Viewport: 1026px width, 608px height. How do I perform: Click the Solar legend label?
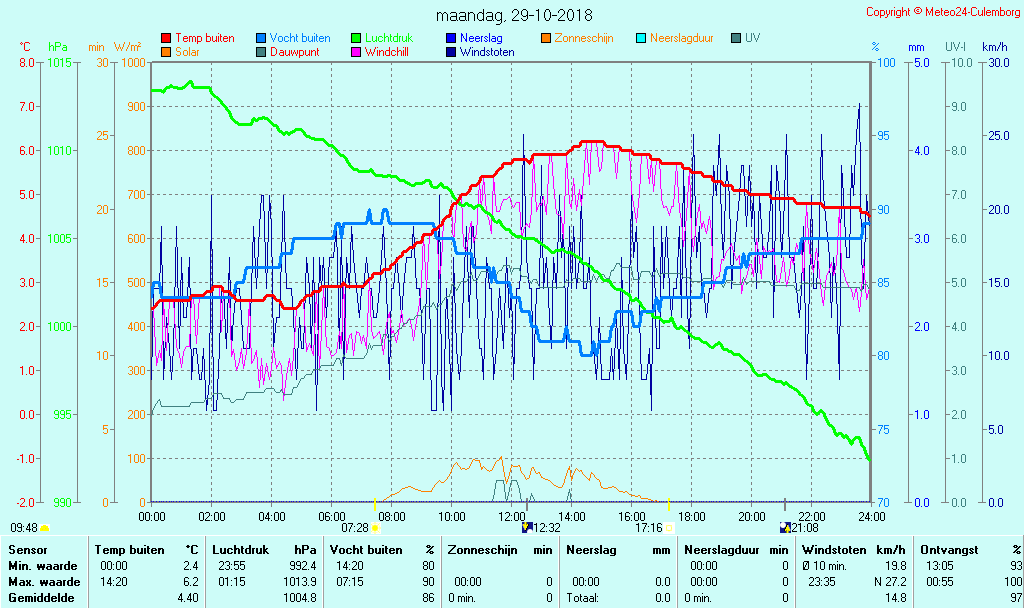190,52
